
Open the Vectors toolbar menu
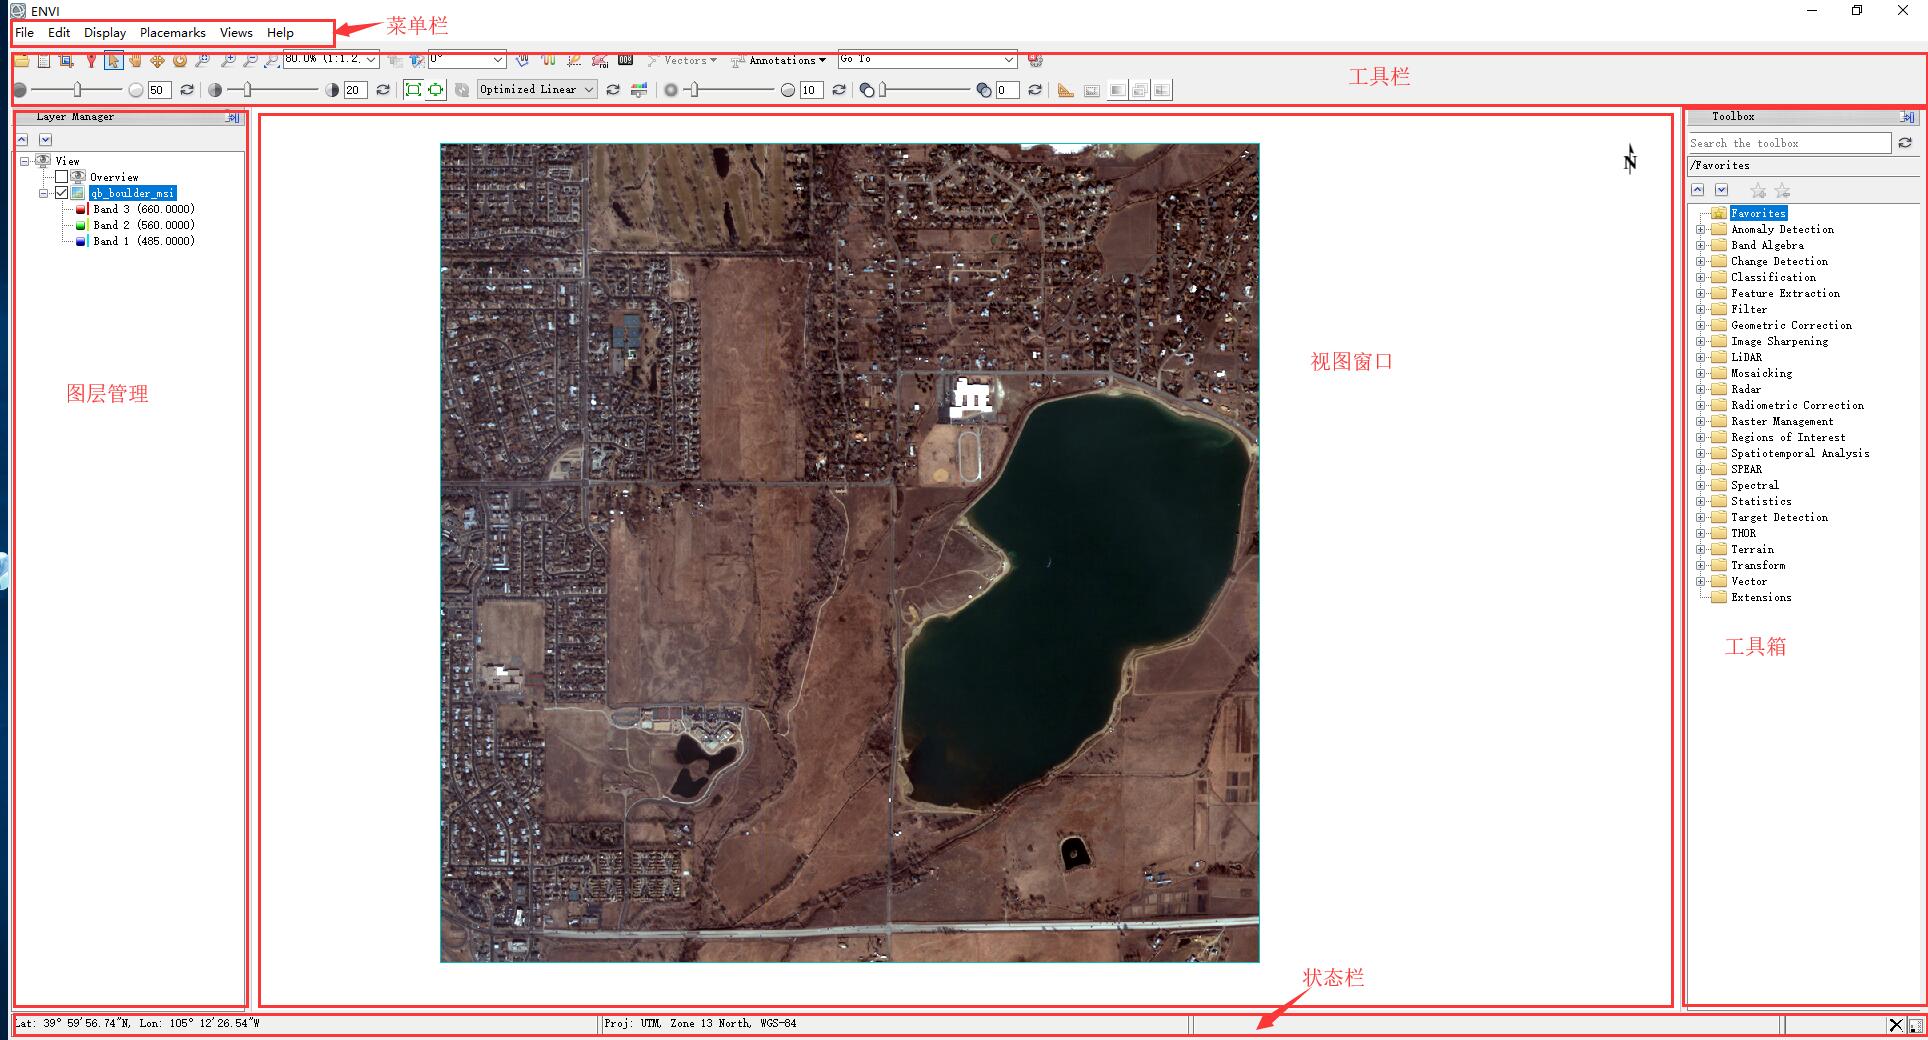pos(684,60)
